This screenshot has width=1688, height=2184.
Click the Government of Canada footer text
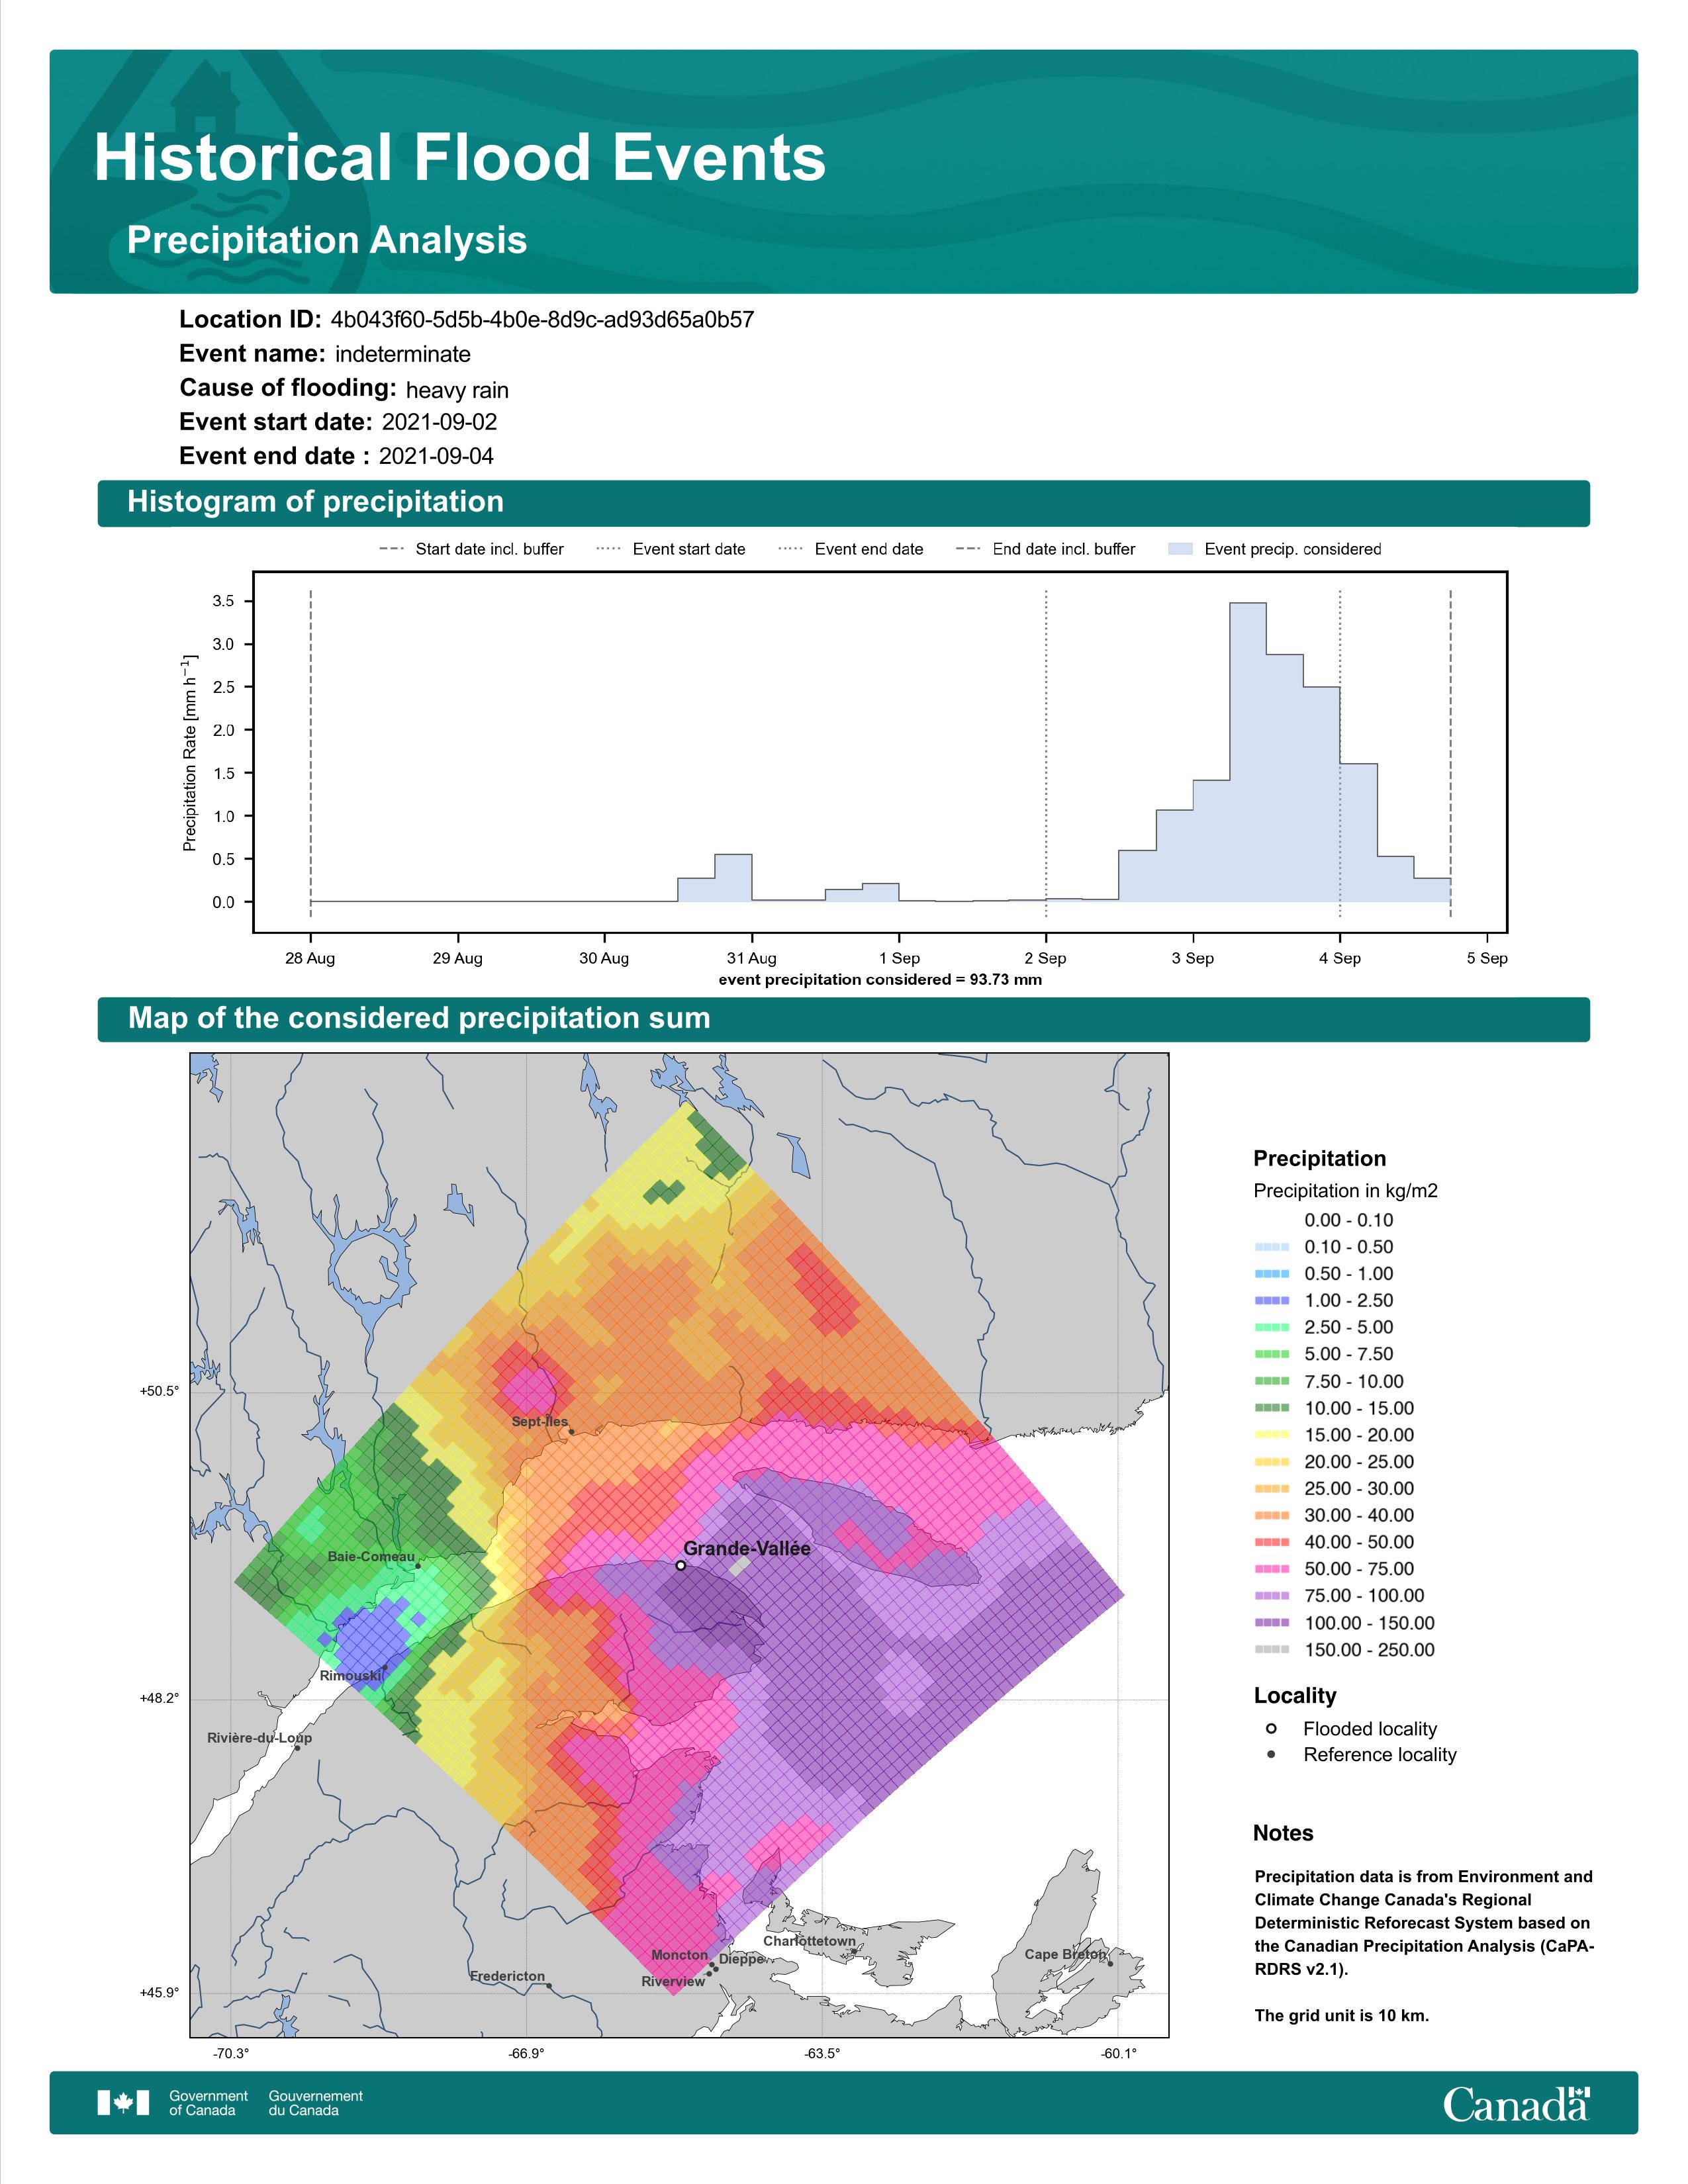pyautogui.click(x=208, y=2103)
